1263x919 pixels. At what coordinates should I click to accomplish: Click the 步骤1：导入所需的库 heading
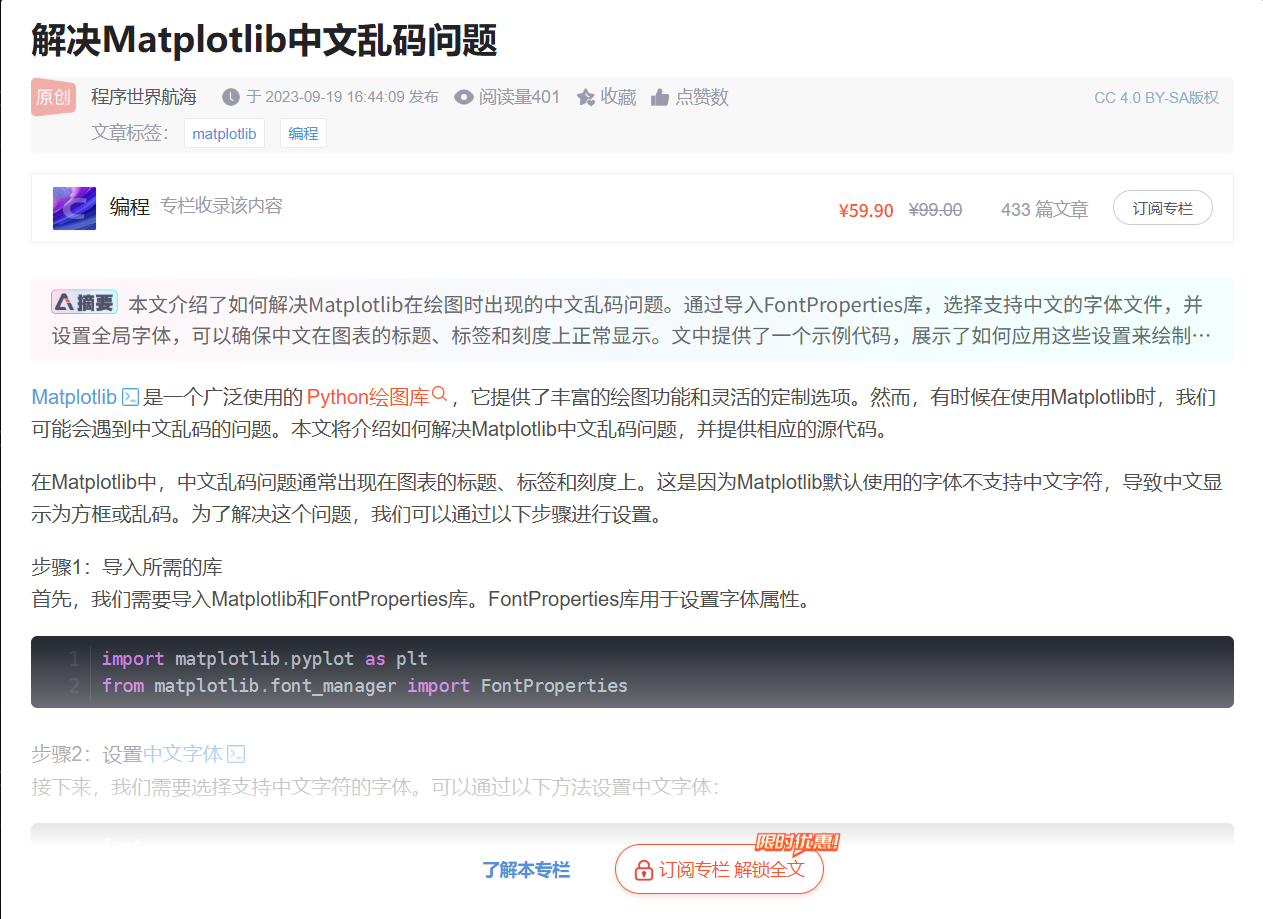127,568
